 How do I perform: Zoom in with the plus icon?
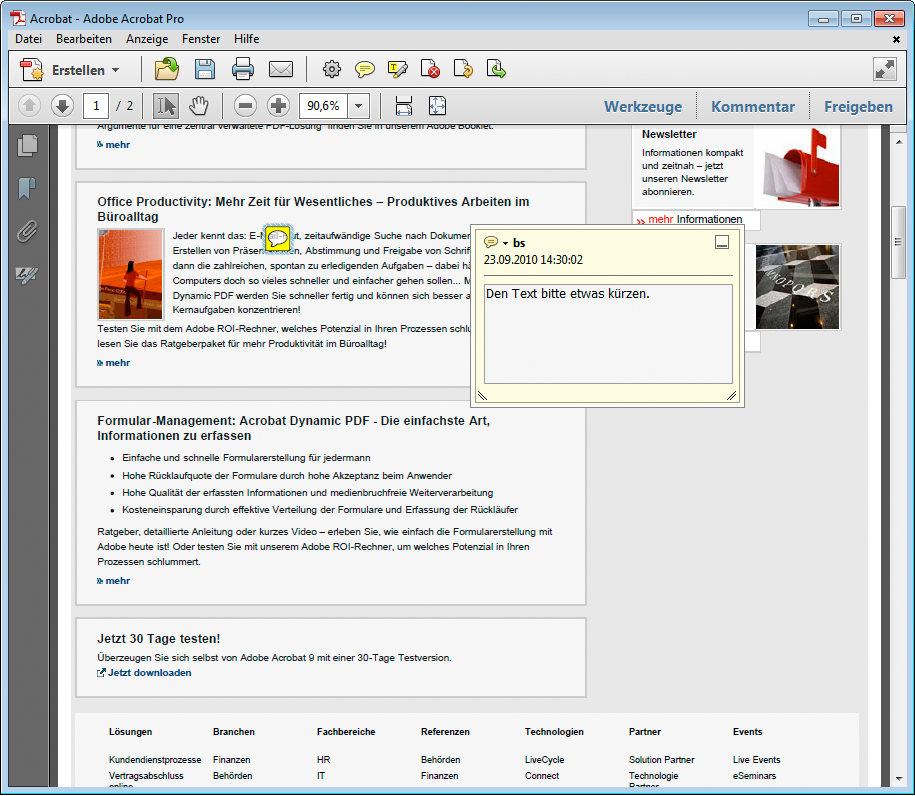278,104
